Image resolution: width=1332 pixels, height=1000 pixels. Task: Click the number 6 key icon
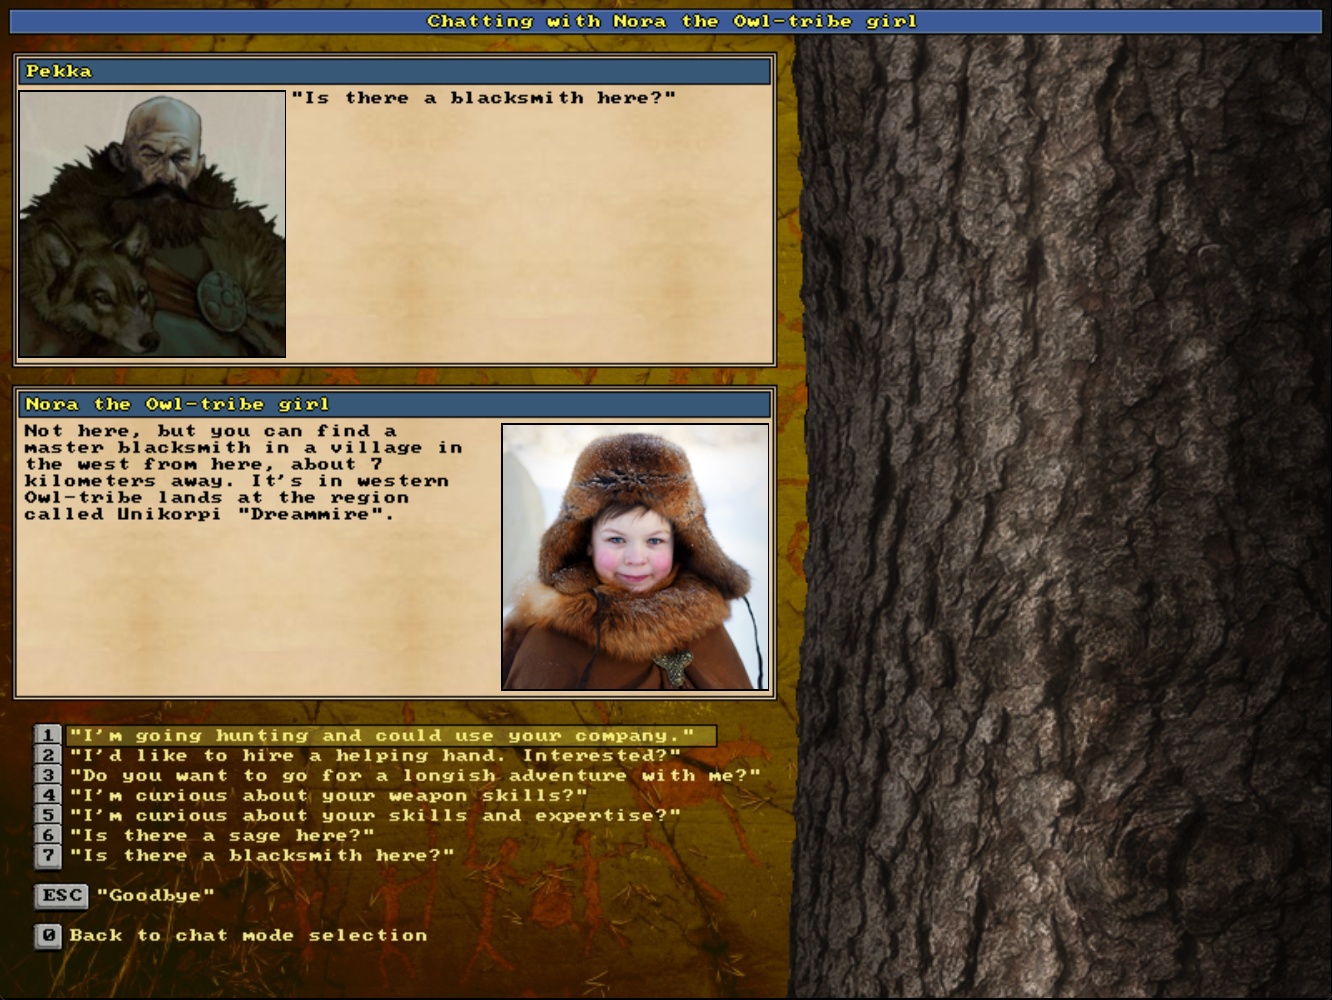[x=48, y=836]
